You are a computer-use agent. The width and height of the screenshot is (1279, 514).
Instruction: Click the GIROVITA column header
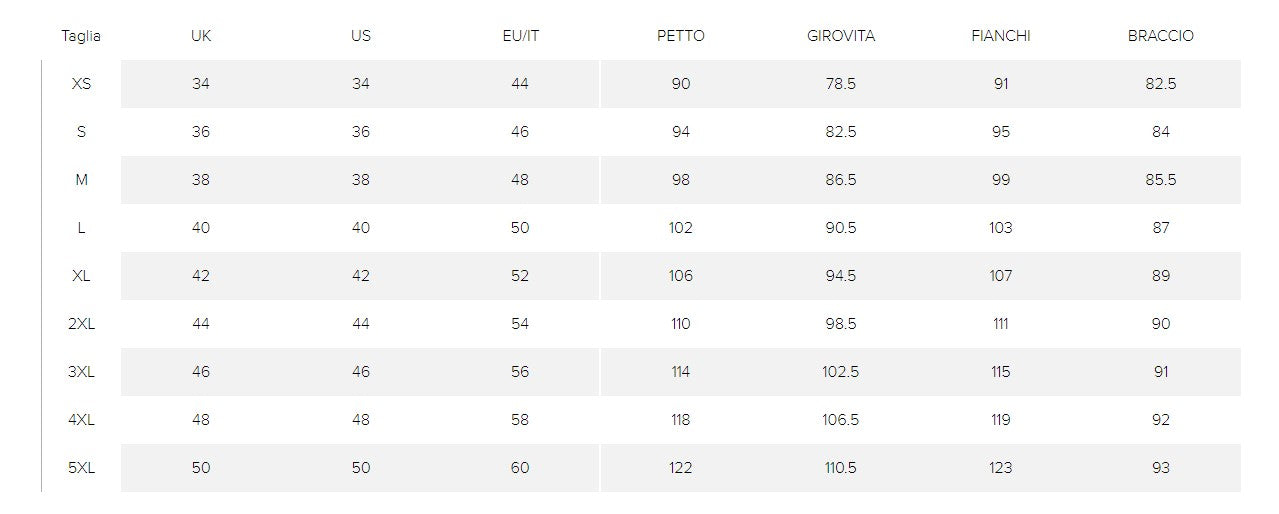coord(840,36)
